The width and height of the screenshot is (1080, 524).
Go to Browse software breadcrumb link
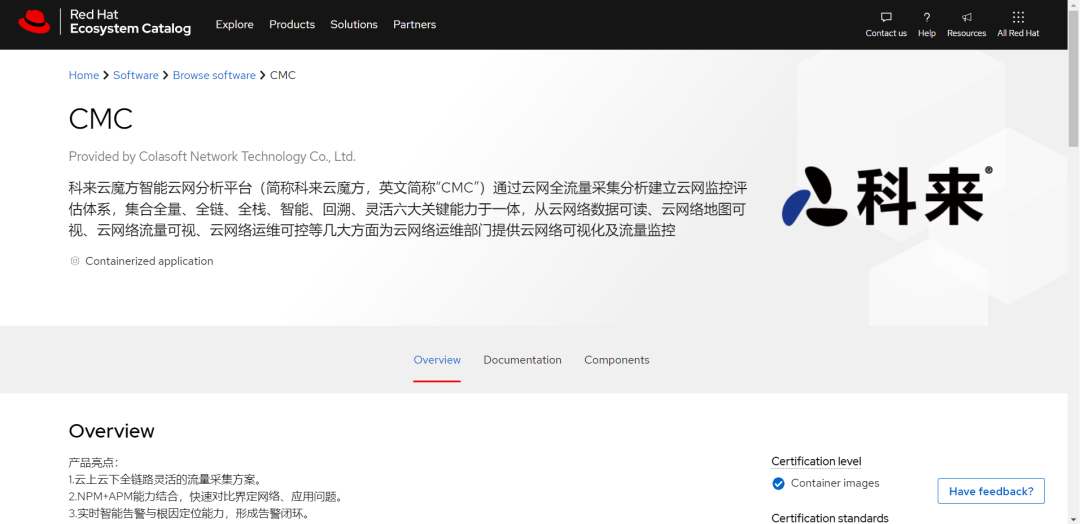214,75
